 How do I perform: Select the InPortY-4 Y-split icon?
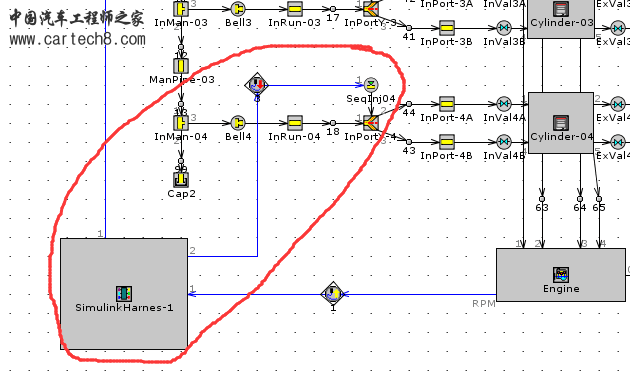tap(371, 123)
